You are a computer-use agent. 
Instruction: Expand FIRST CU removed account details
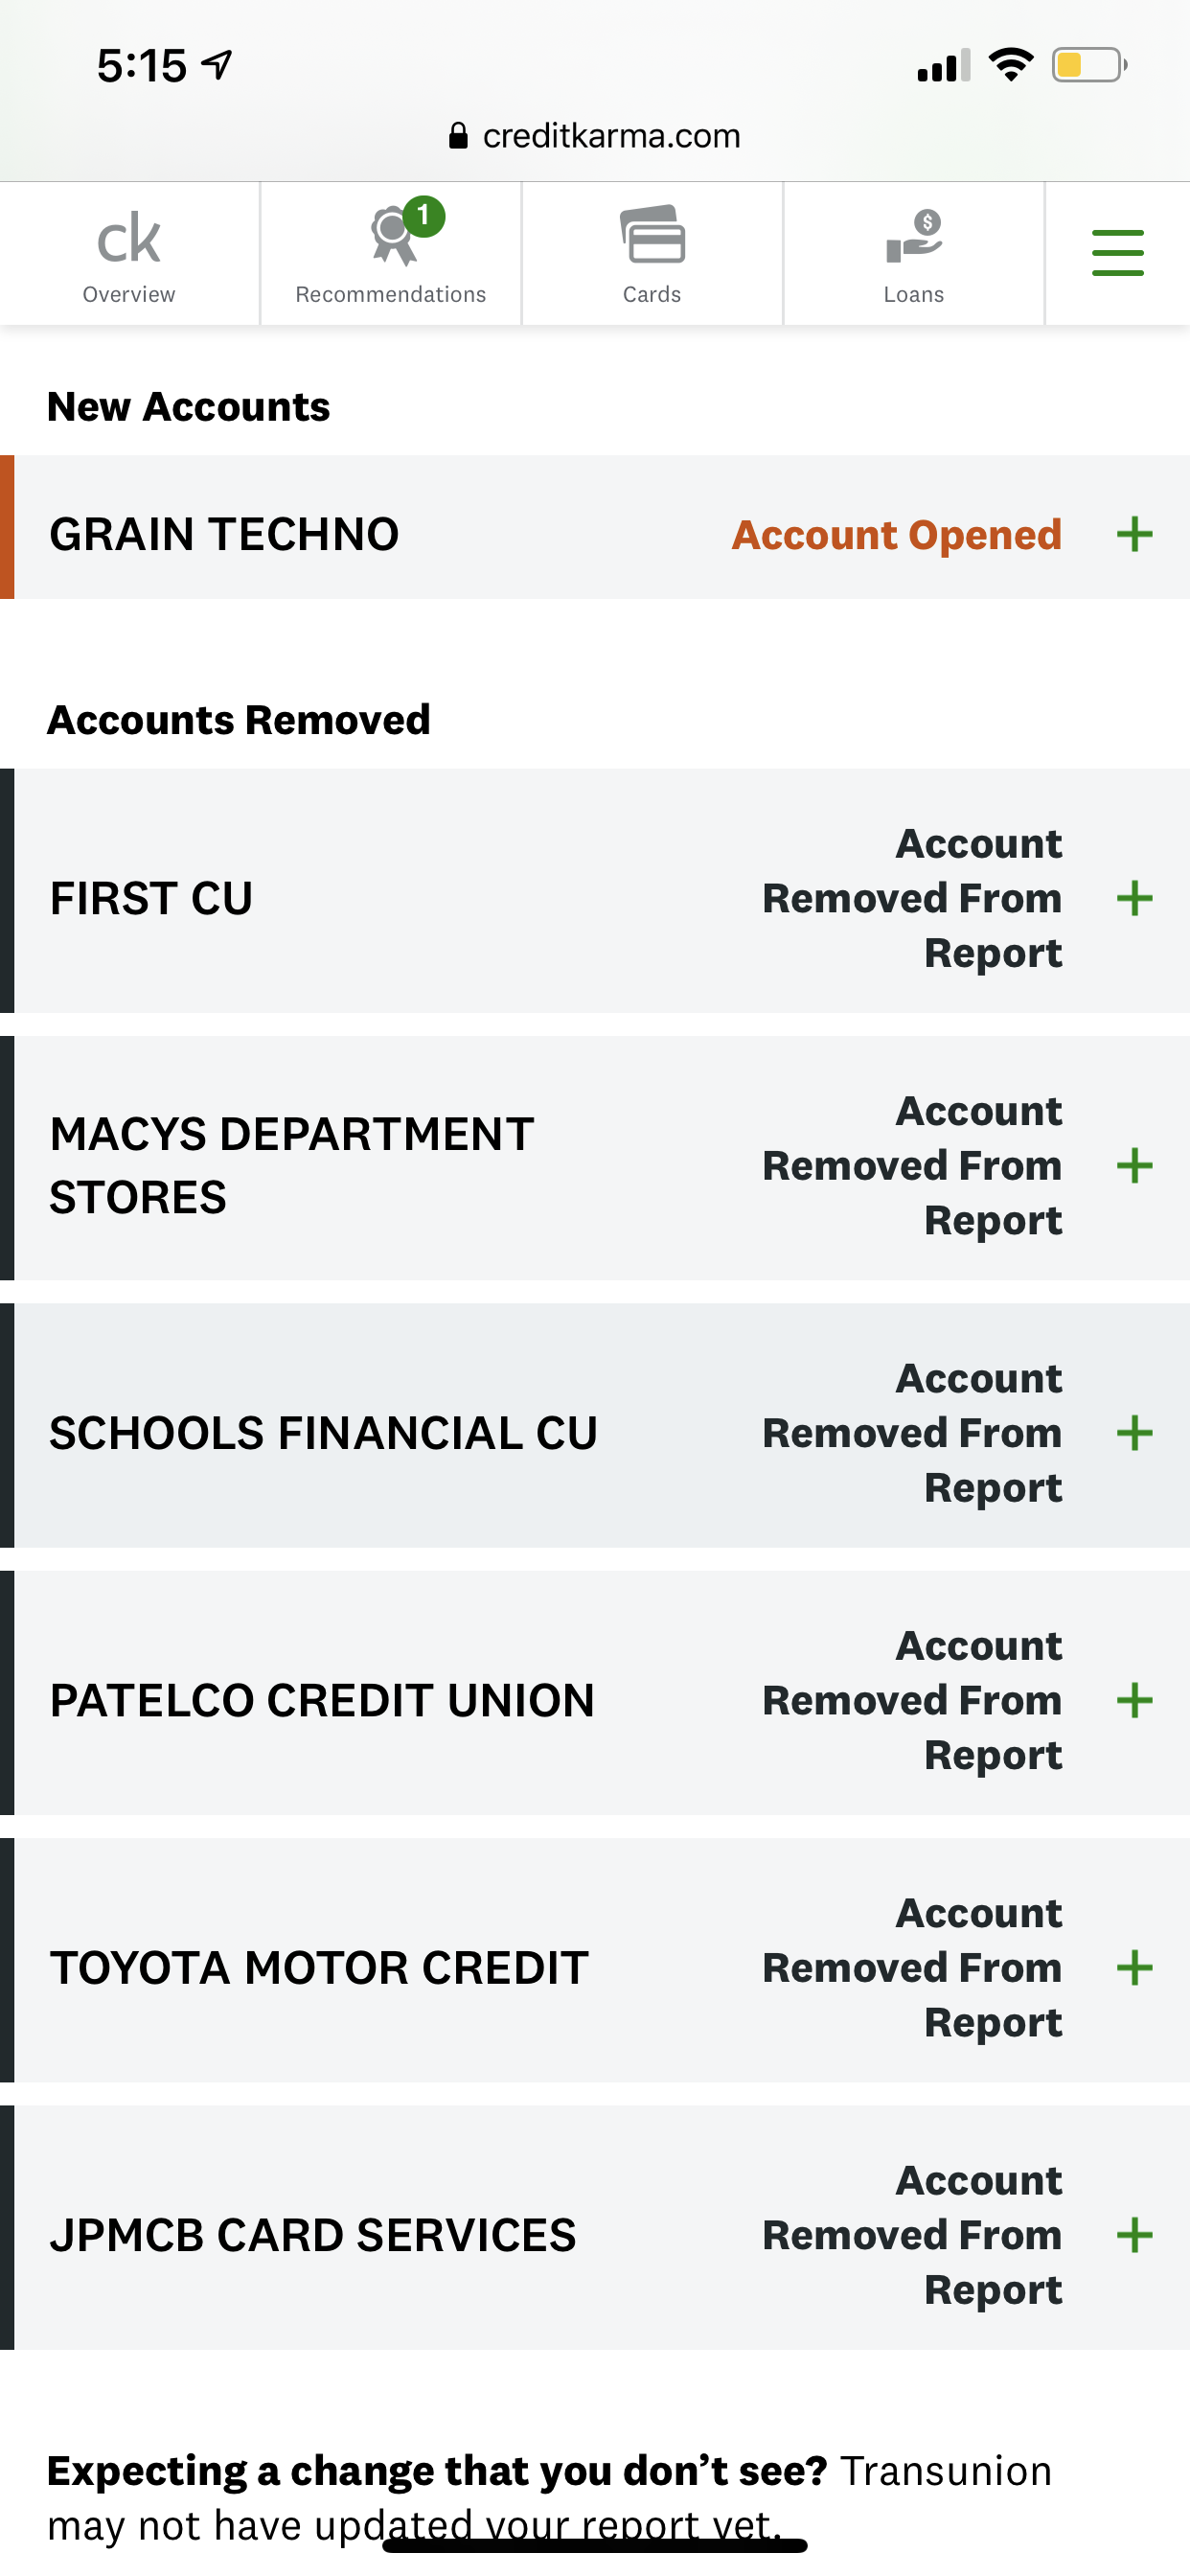coord(1134,898)
